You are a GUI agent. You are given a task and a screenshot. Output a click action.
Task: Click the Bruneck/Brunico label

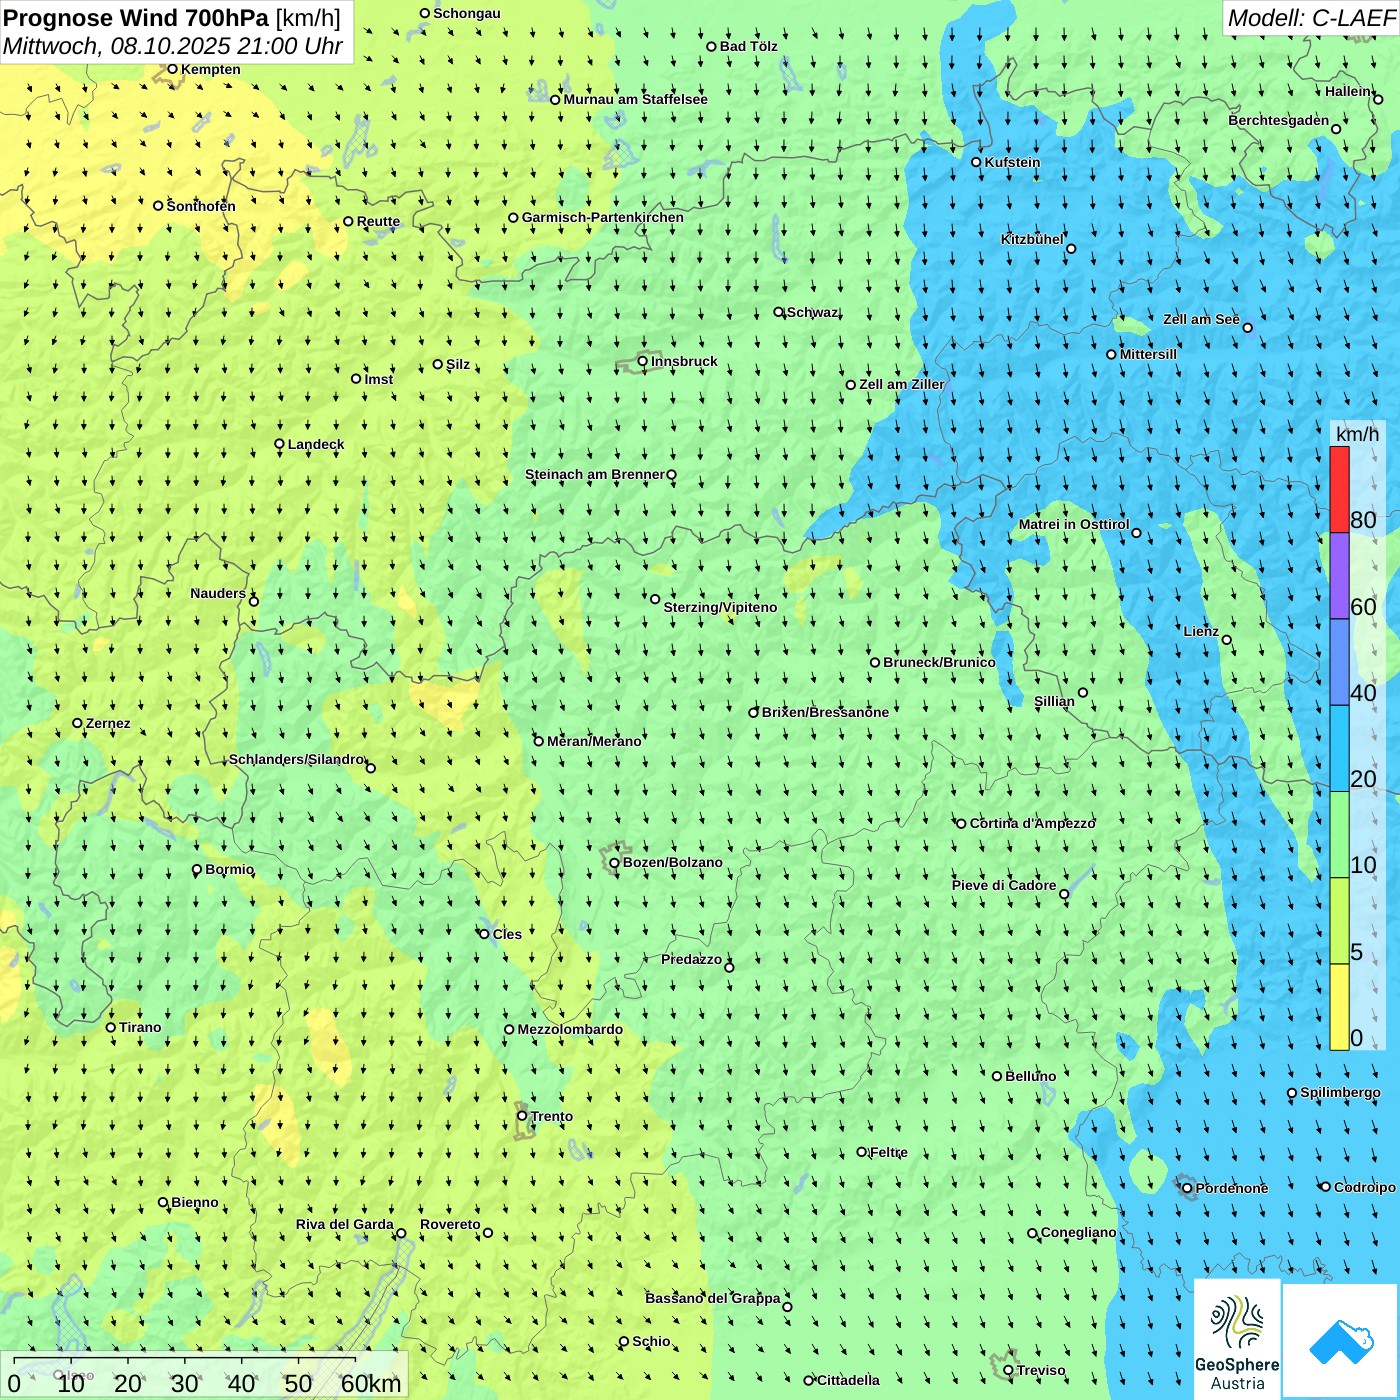pyautogui.click(x=939, y=662)
